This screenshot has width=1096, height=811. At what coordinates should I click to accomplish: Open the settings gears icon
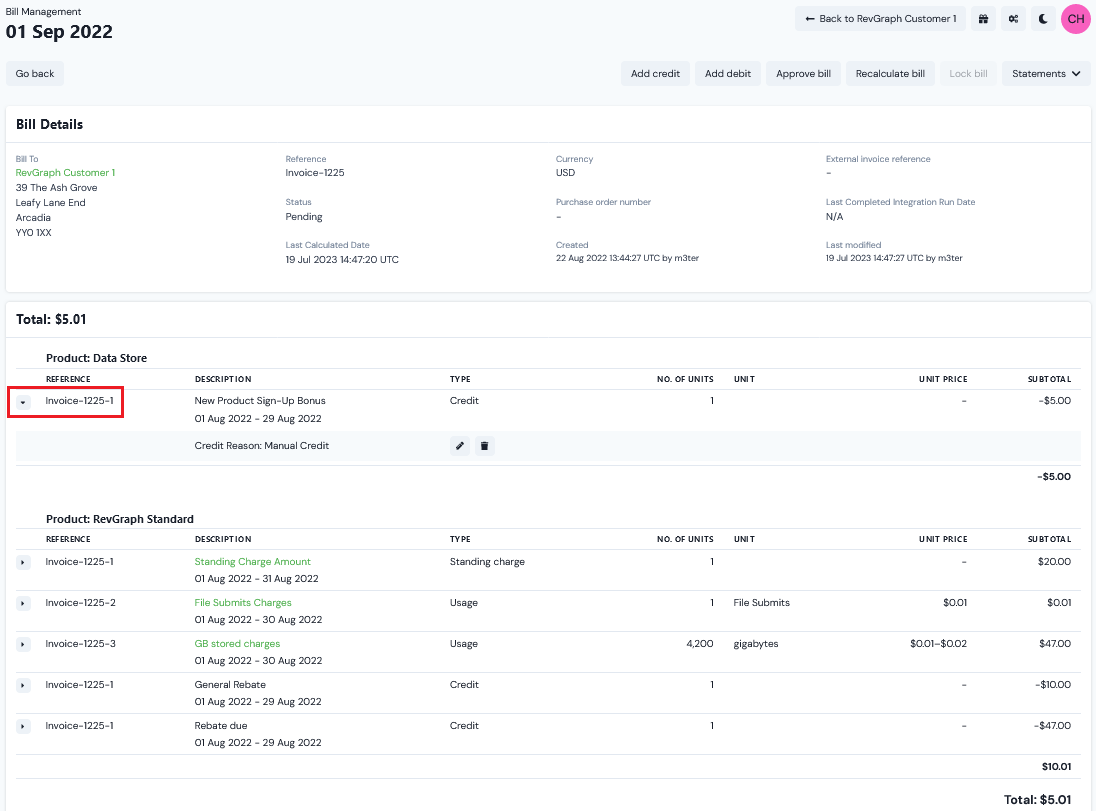coord(1014,19)
